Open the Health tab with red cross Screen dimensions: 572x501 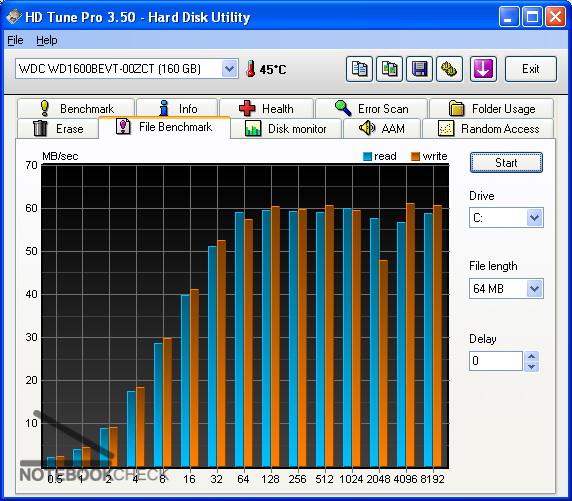click(x=267, y=108)
